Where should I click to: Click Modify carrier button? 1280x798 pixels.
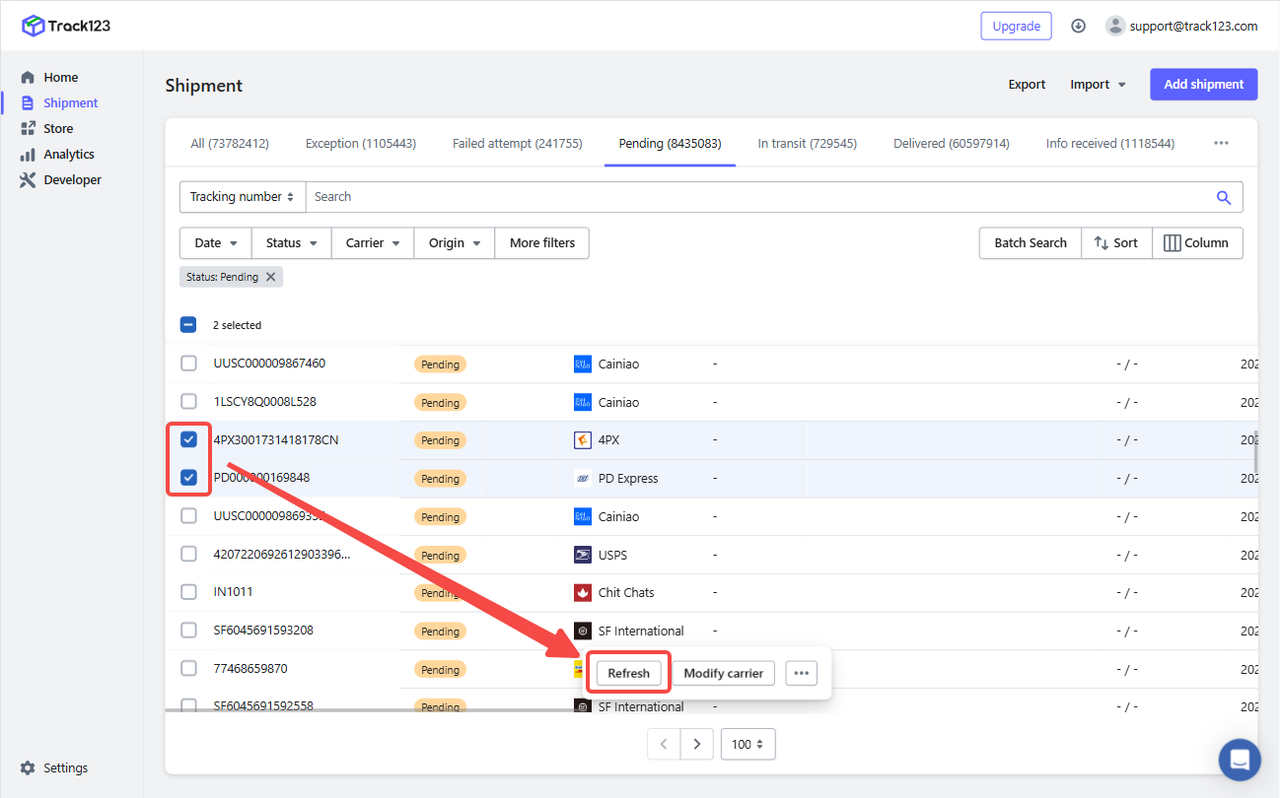point(723,673)
